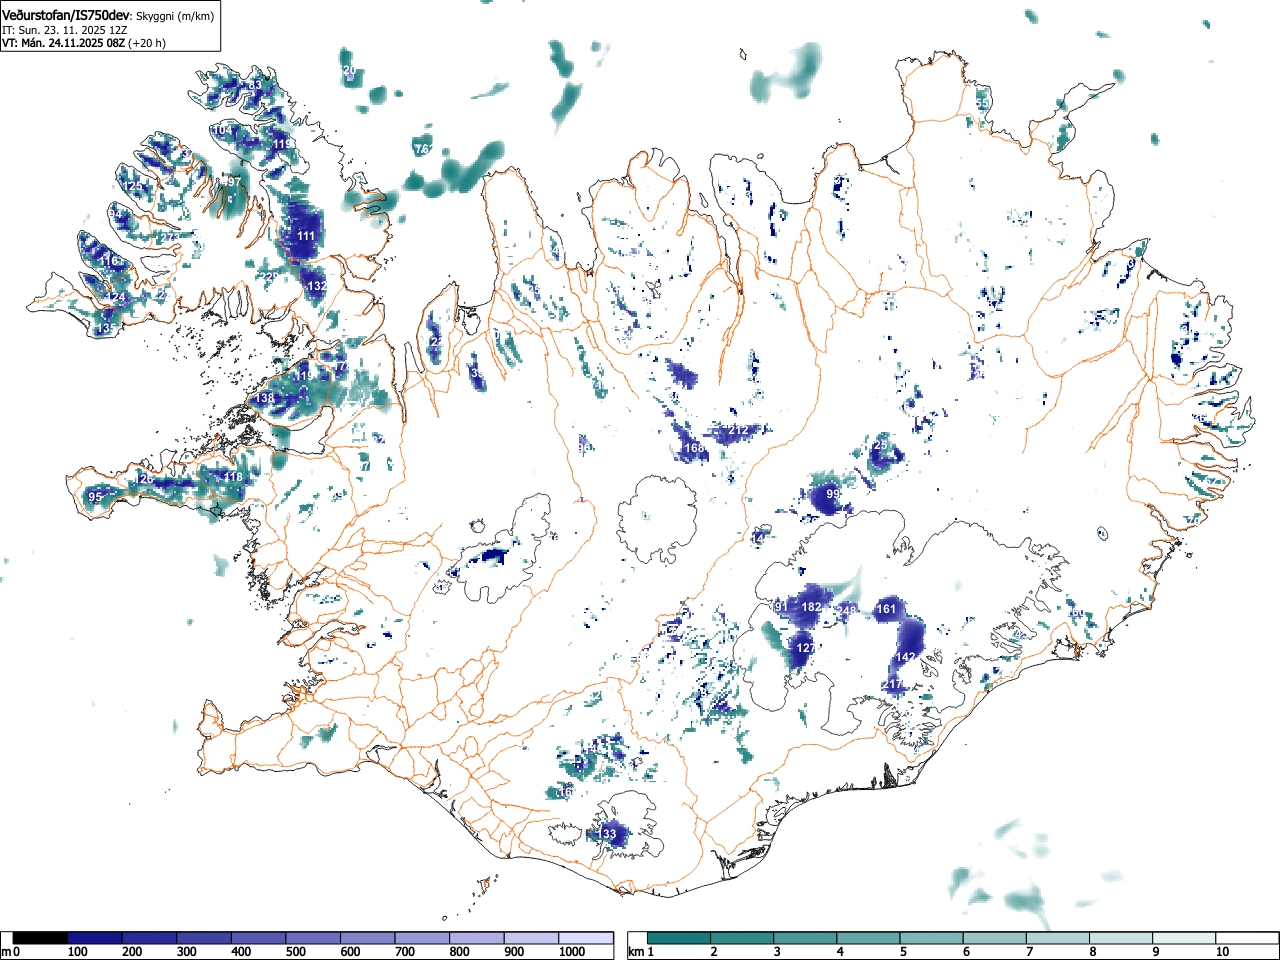The image size is (1280, 960).
Task: Click the '500' tick on the metre scale
Action: coord(295,952)
